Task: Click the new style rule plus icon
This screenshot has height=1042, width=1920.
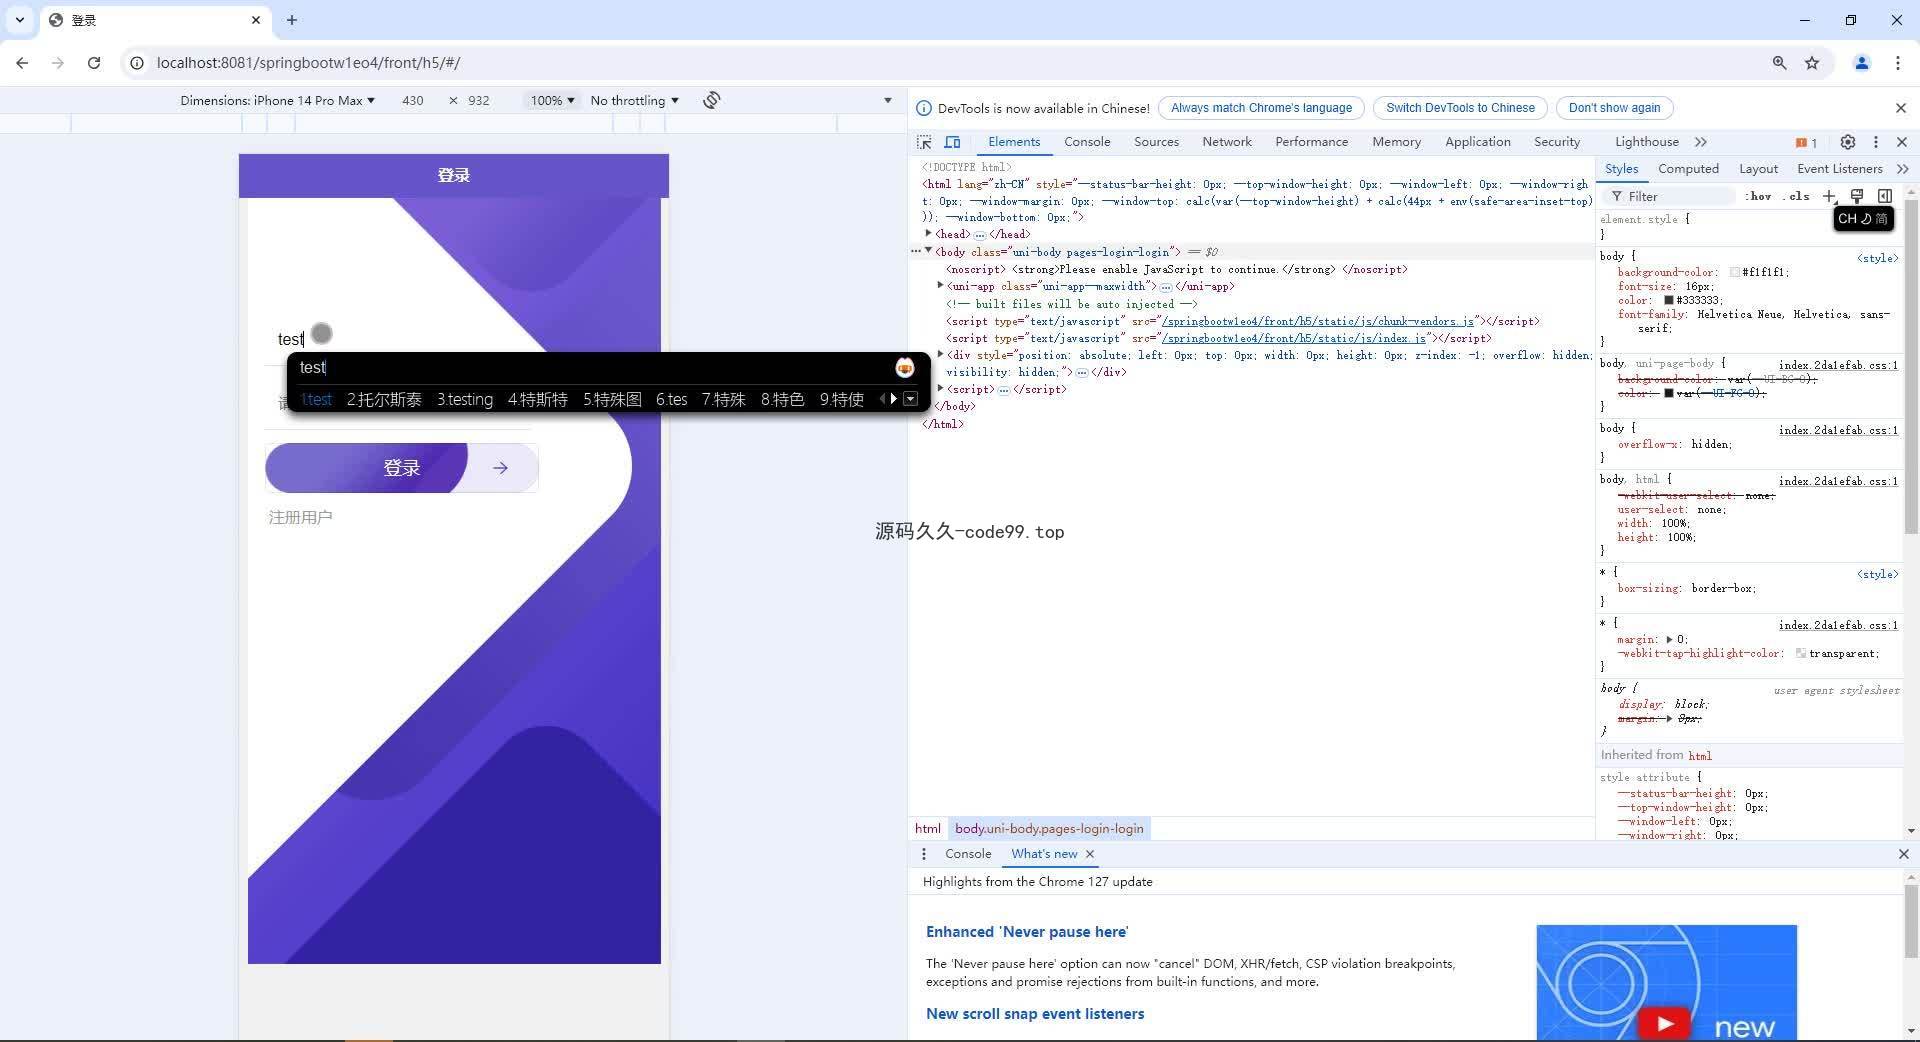Action: pos(1829,196)
